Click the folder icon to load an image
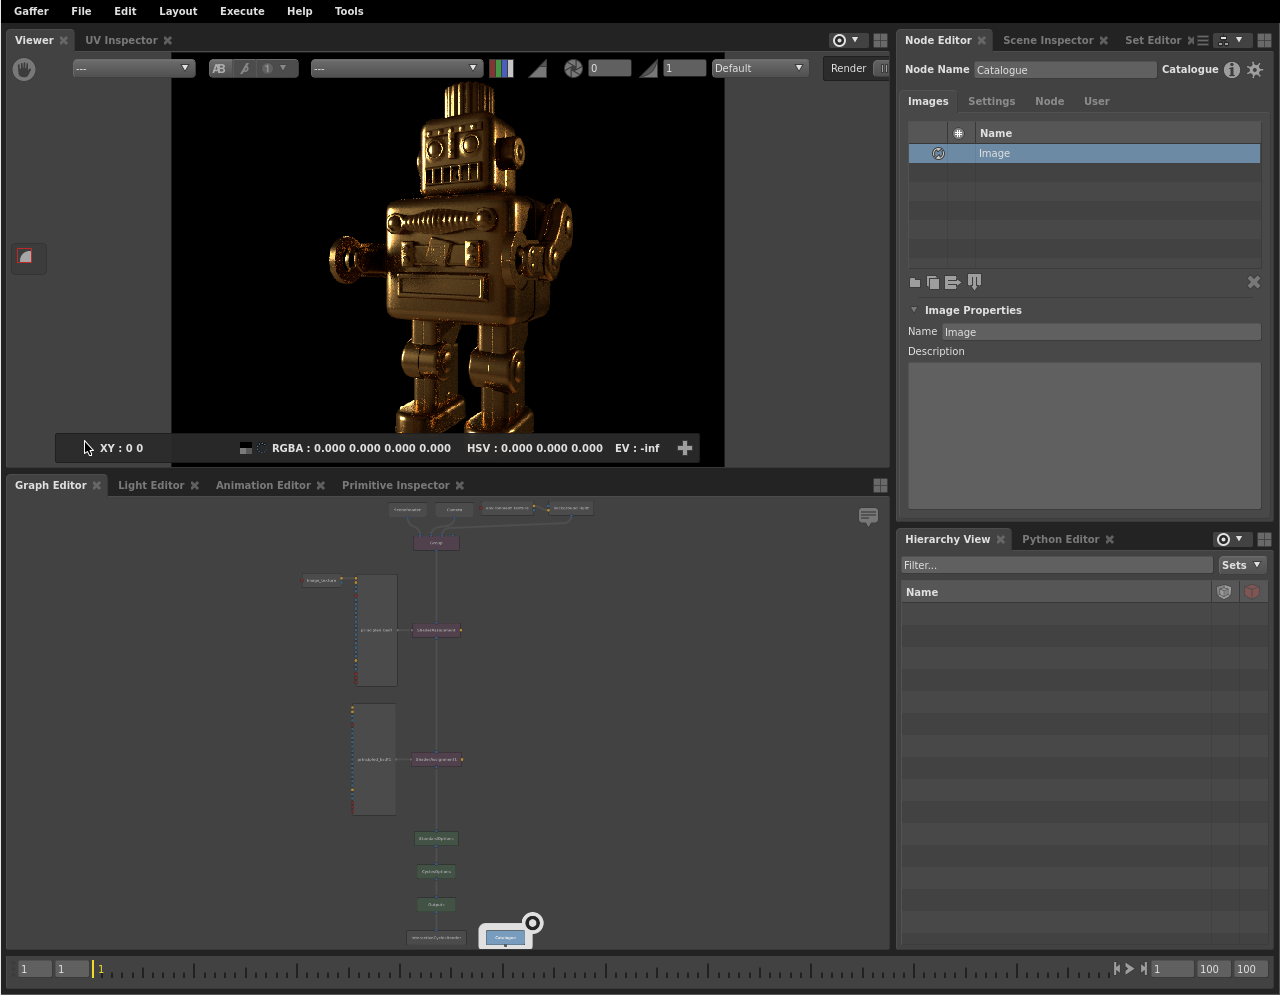Viewport: 1280px width, 995px height. (915, 283)
